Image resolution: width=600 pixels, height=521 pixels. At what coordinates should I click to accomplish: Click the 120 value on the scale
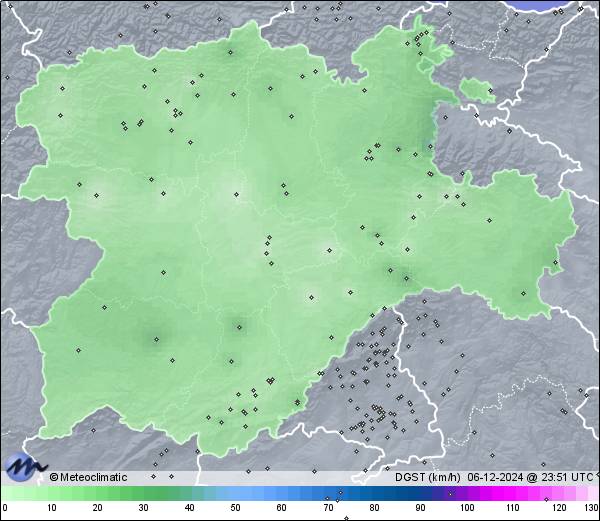(x=559, y=508)
